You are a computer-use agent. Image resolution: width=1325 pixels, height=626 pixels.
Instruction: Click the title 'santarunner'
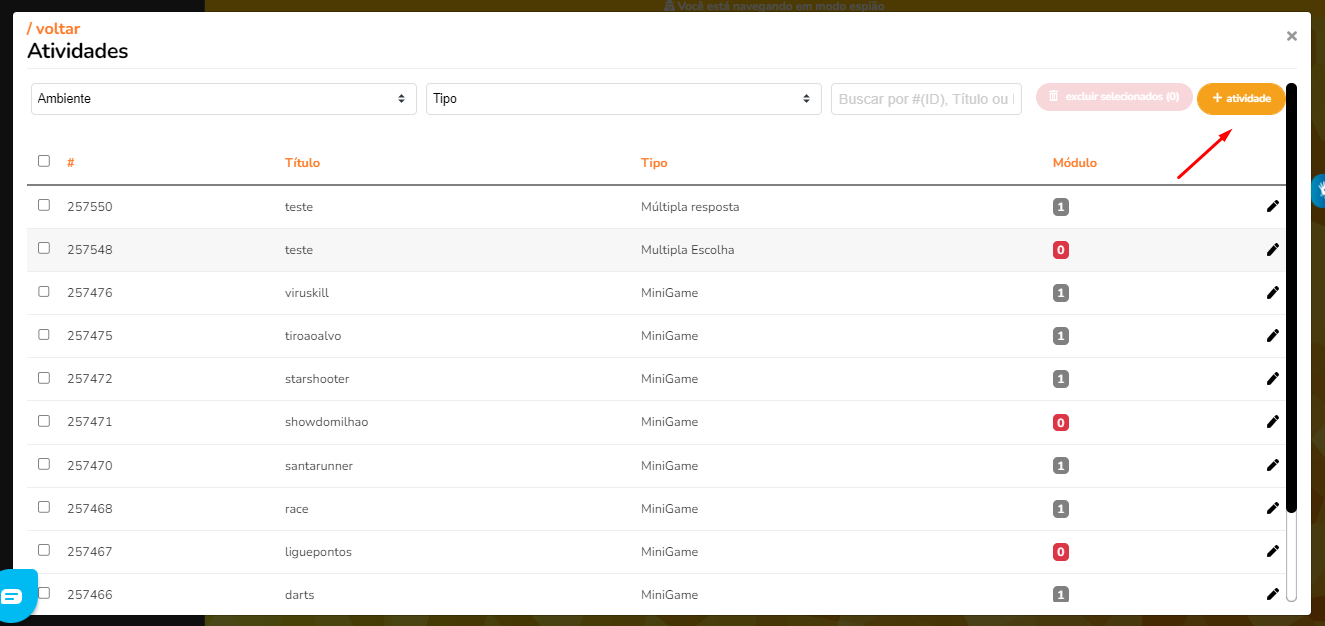click(319, 466)
